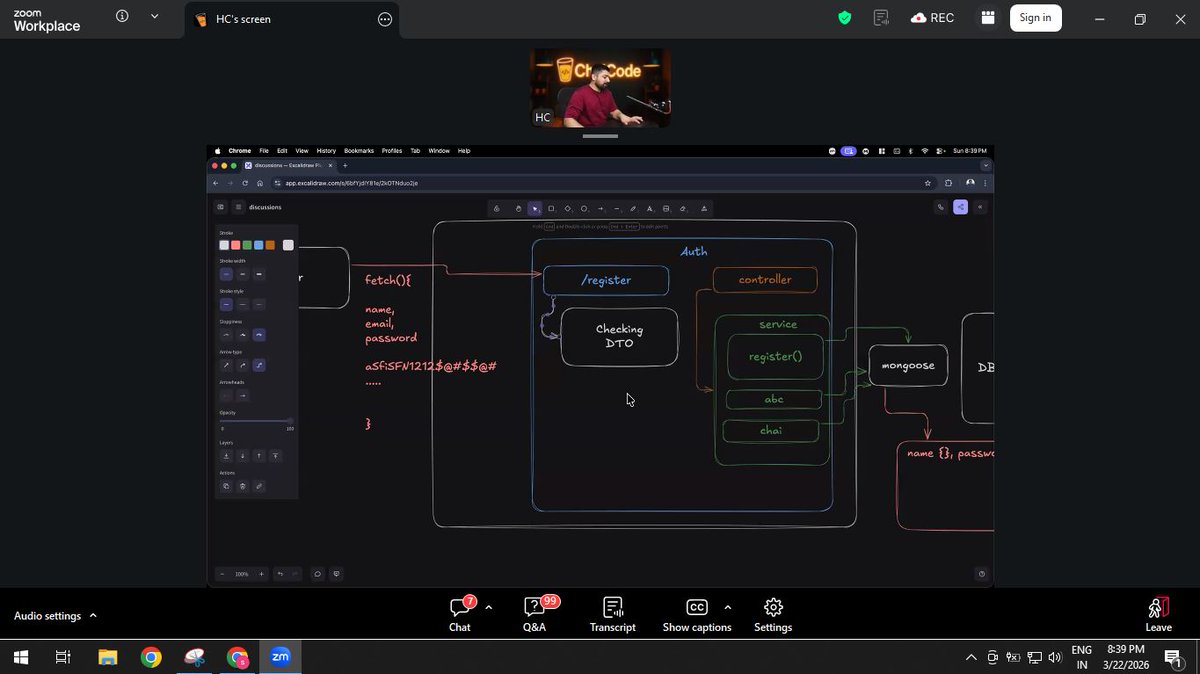Select the Rectangle tool in Excalidraw
1200x674 pixels.
point(551,209)
